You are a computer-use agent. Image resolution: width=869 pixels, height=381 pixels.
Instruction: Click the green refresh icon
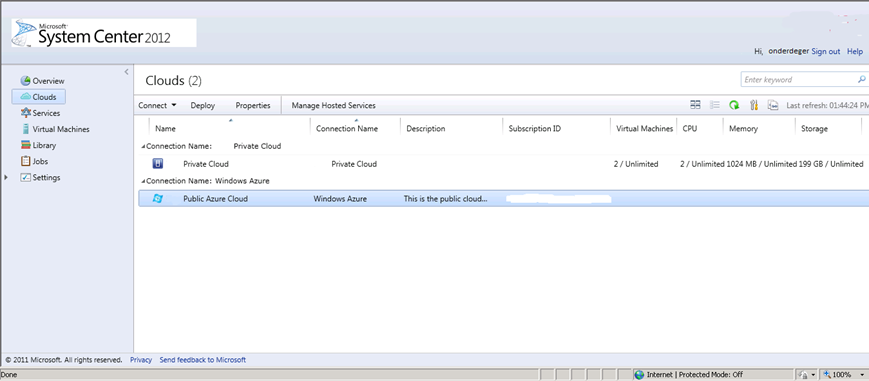734,105
